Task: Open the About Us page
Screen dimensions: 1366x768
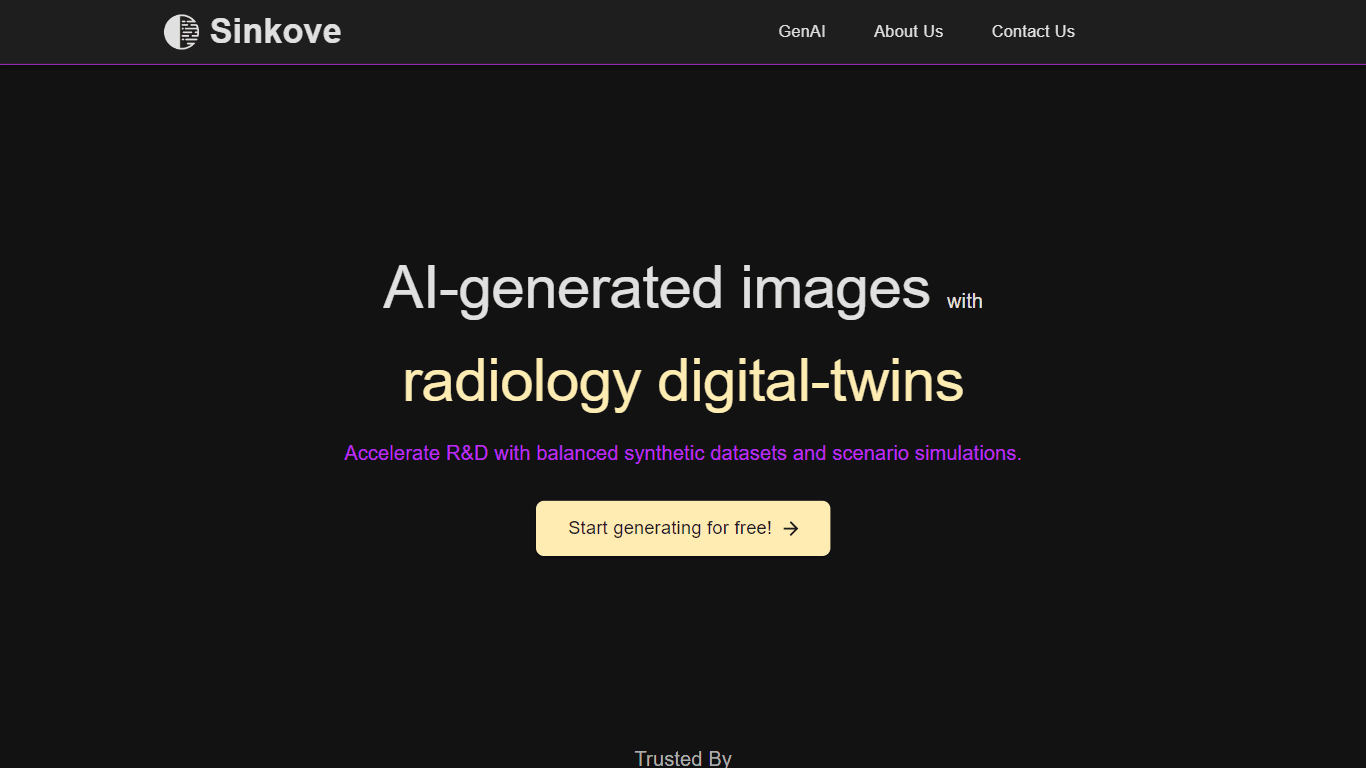Action: click(x=908, y=31)
